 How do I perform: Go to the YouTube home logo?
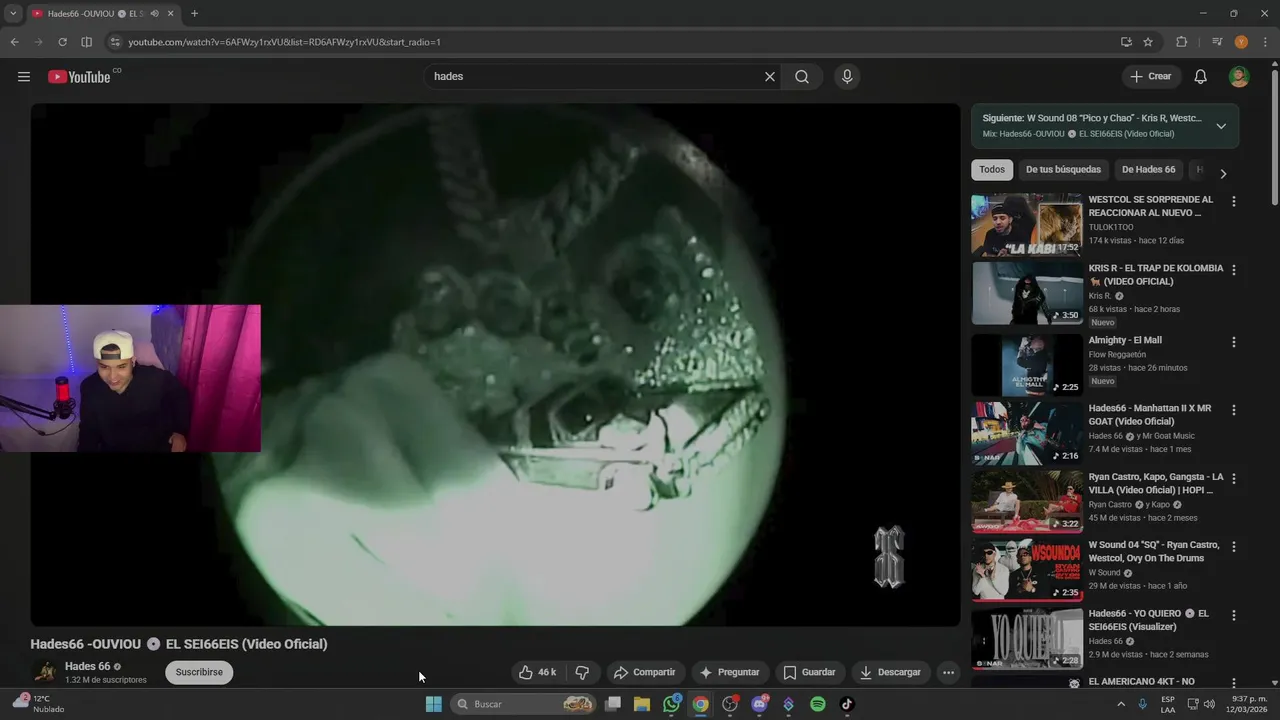(x=79, y=77)
